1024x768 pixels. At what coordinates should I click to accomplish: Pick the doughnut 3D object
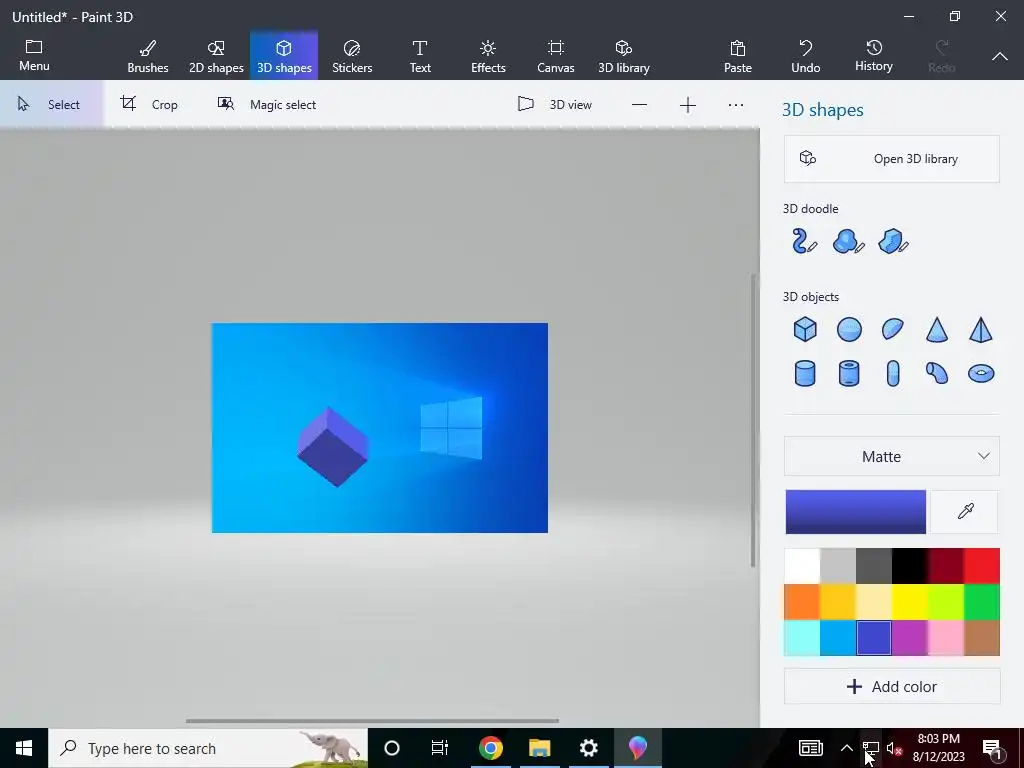981,374
